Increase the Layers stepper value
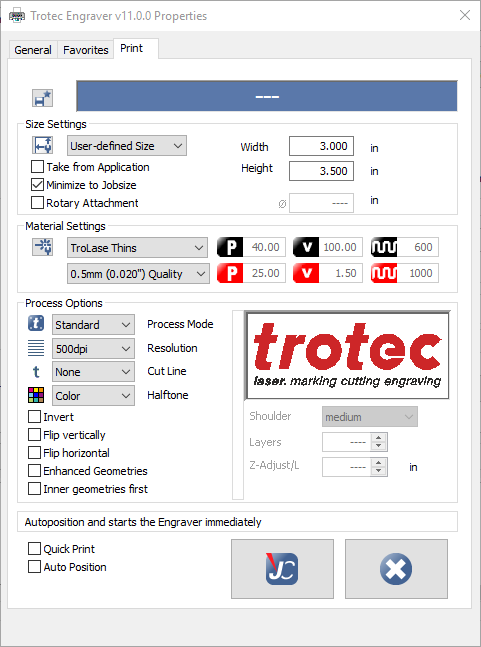 click(379, 437)
